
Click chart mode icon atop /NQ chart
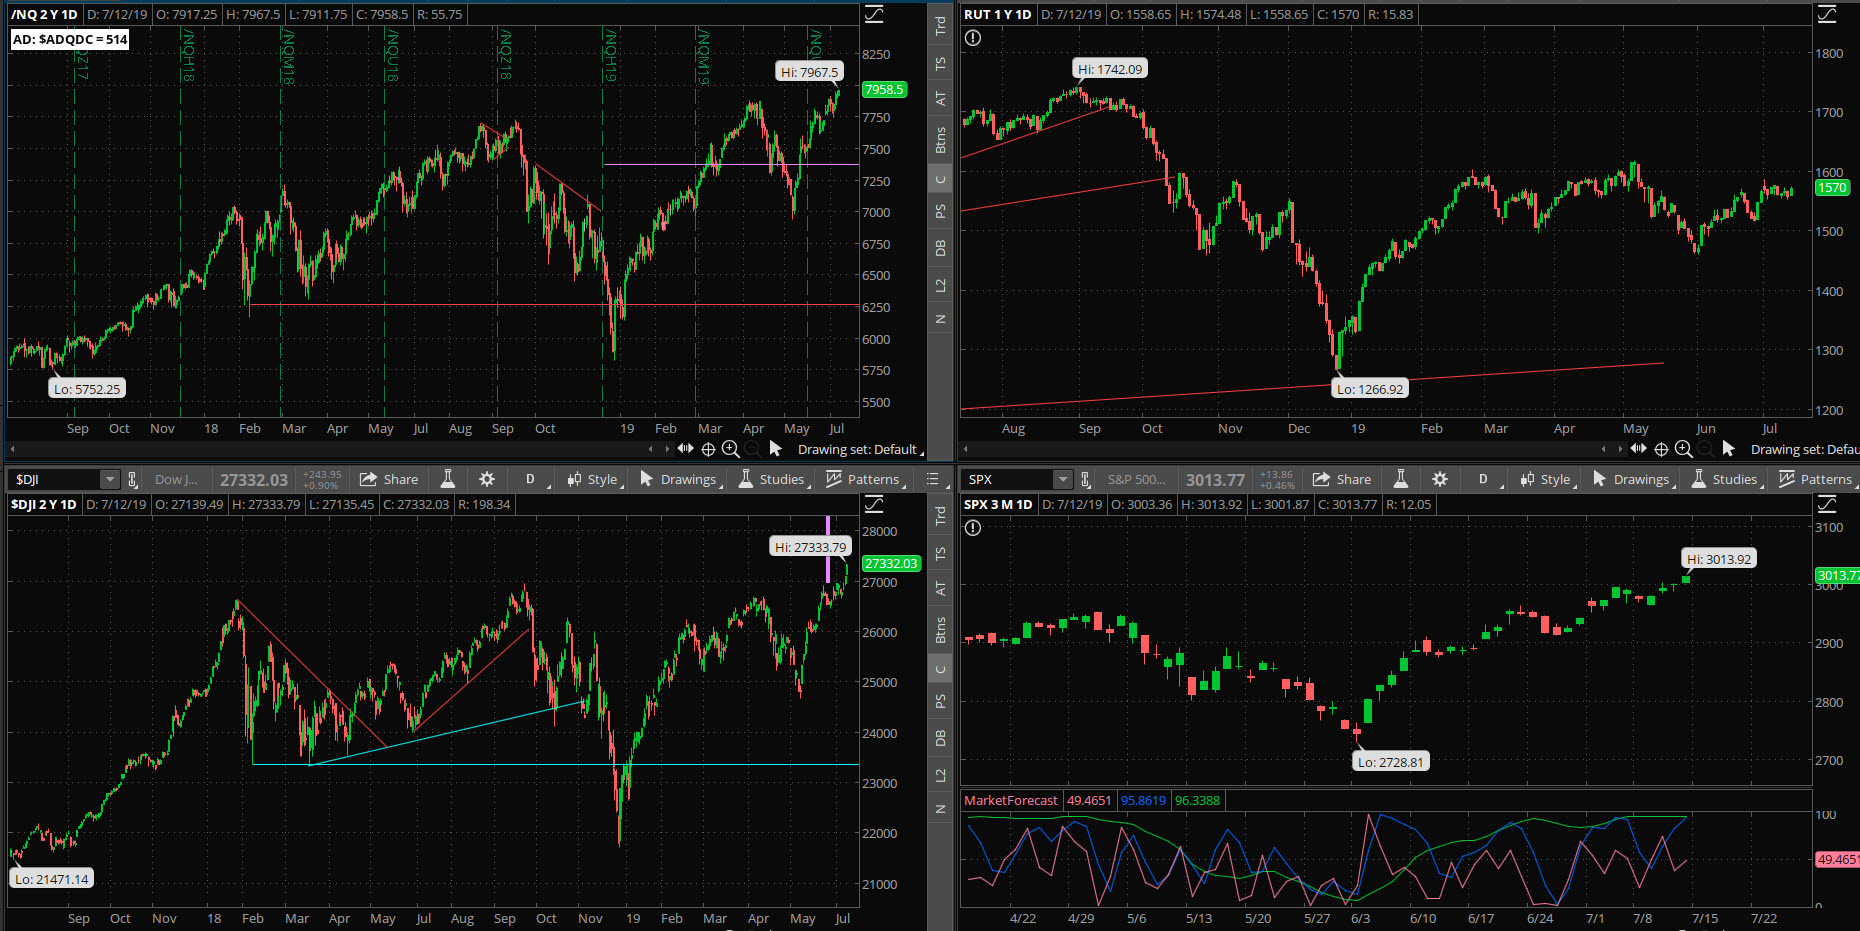(x=874, y=14)
